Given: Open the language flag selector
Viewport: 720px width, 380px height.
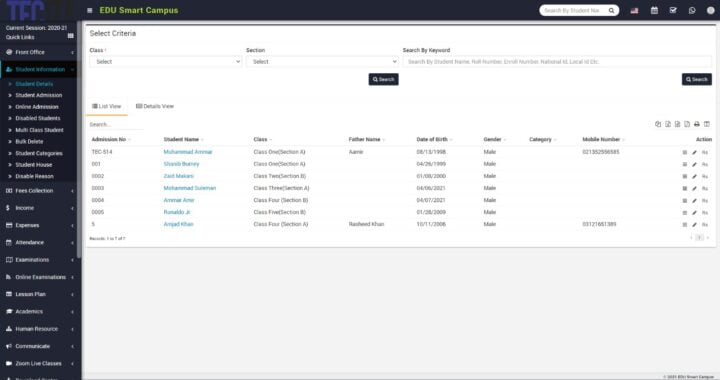Looking at the screenshot, I should [x=634, y=11].
